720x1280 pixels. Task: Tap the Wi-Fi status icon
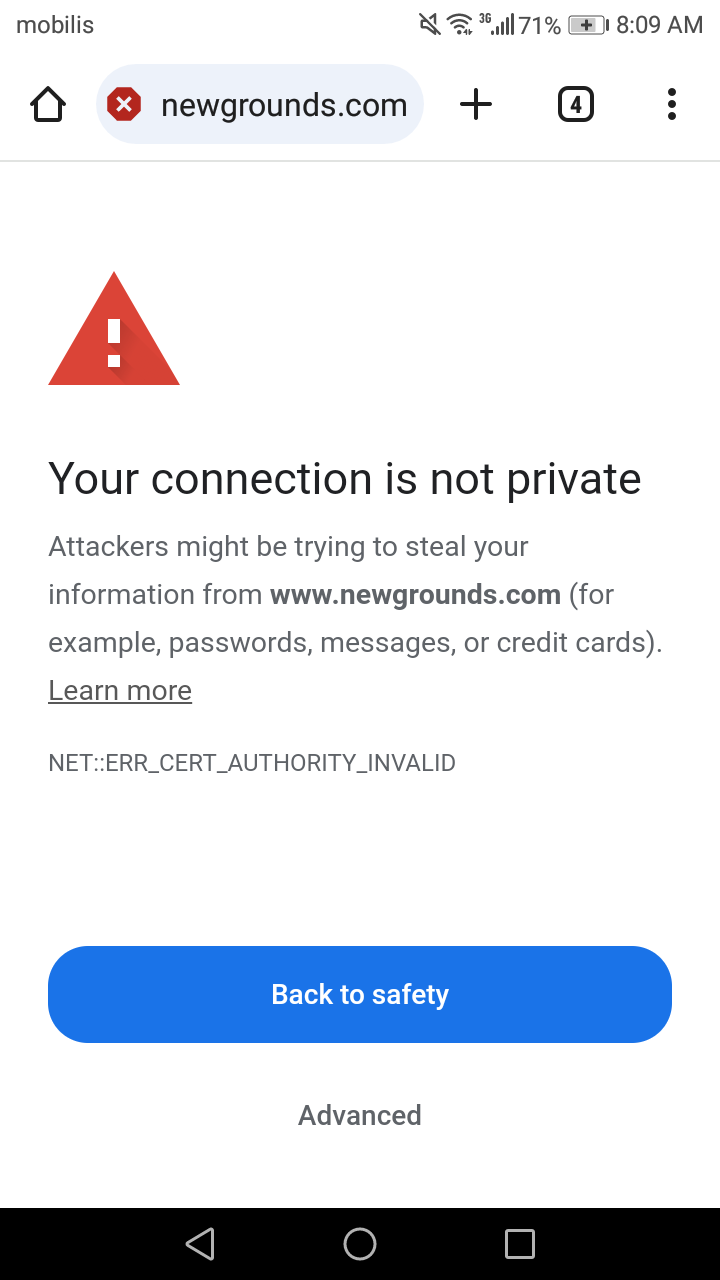click(460, 24)
